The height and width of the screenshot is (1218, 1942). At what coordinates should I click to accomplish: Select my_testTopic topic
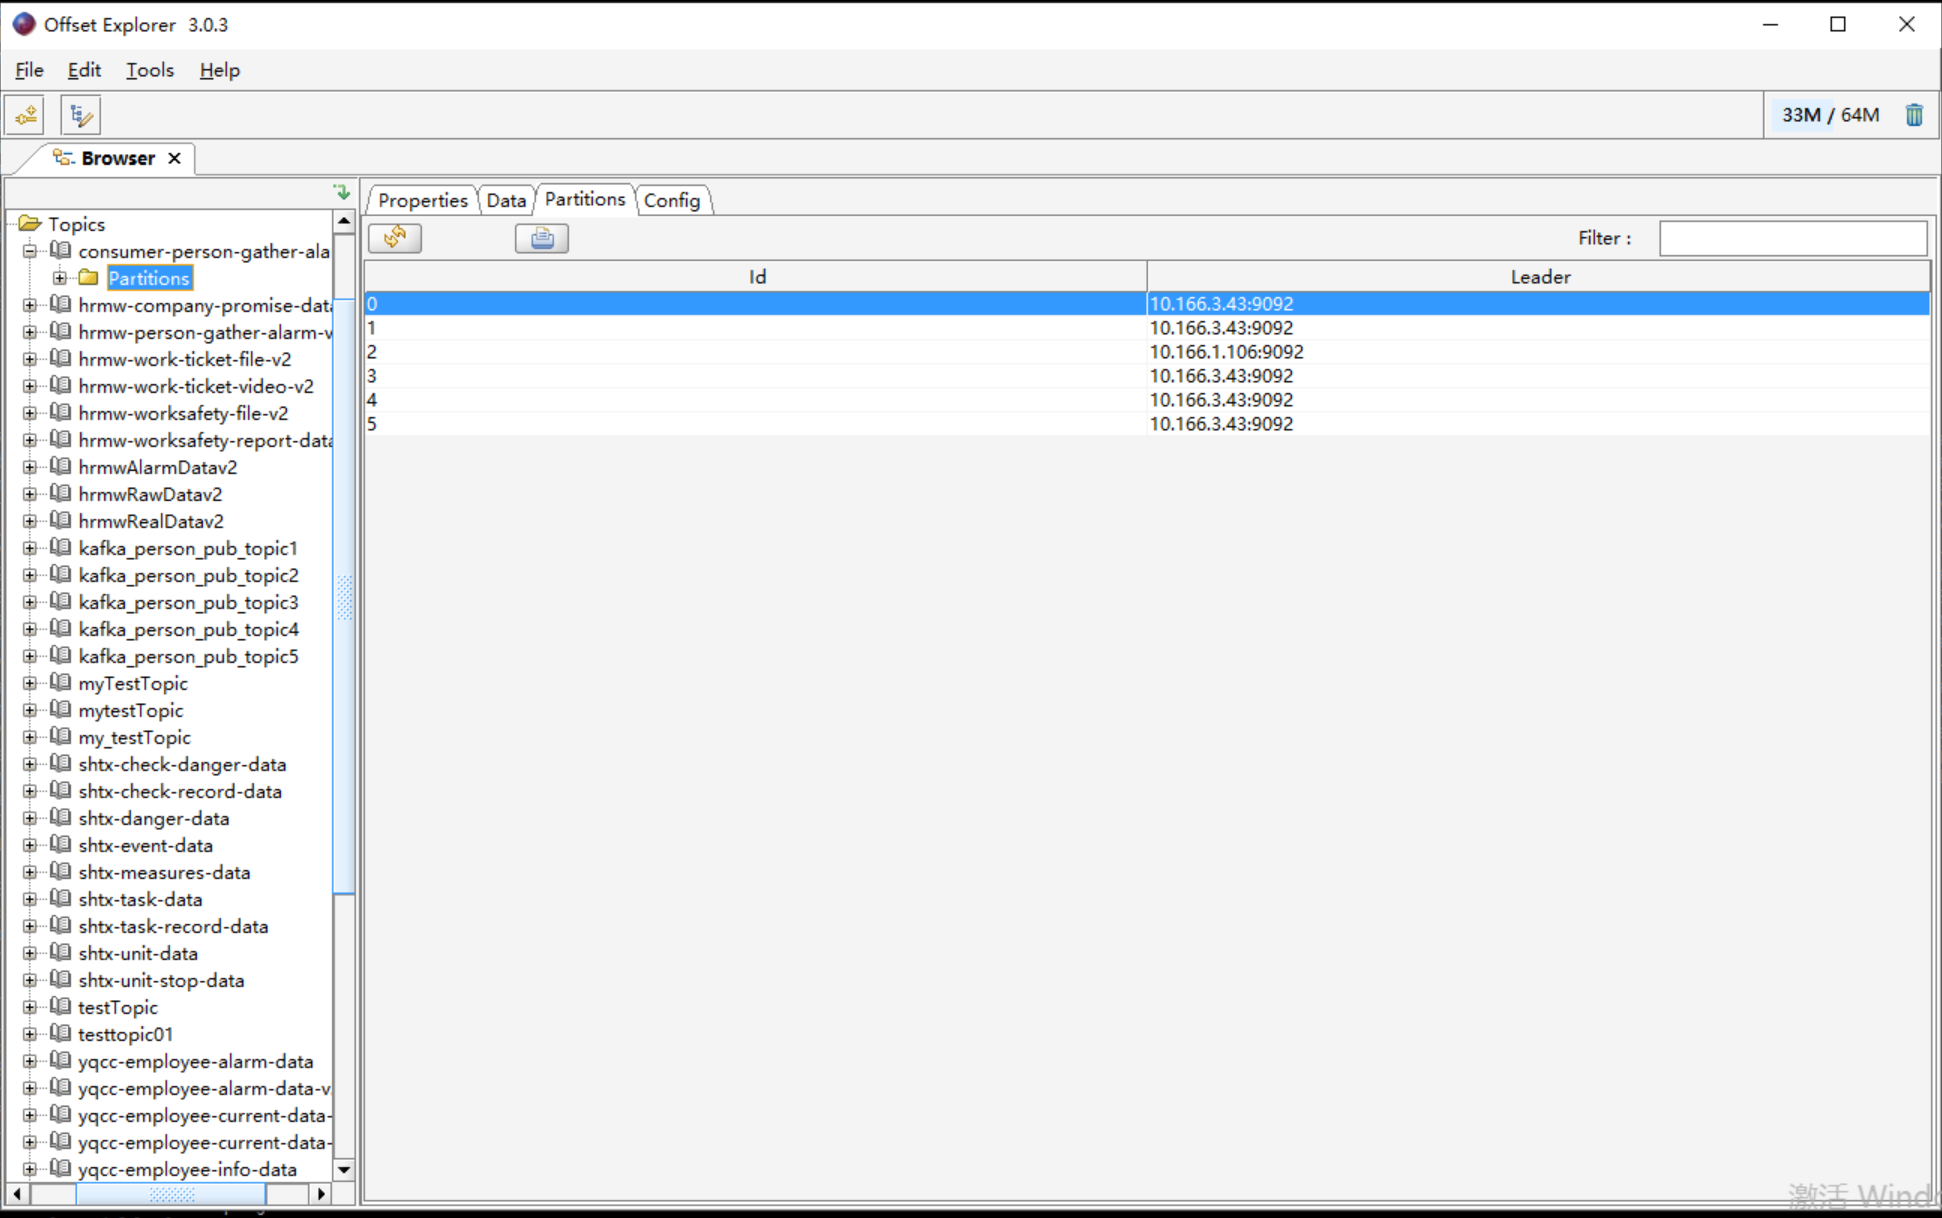point(134,737)
